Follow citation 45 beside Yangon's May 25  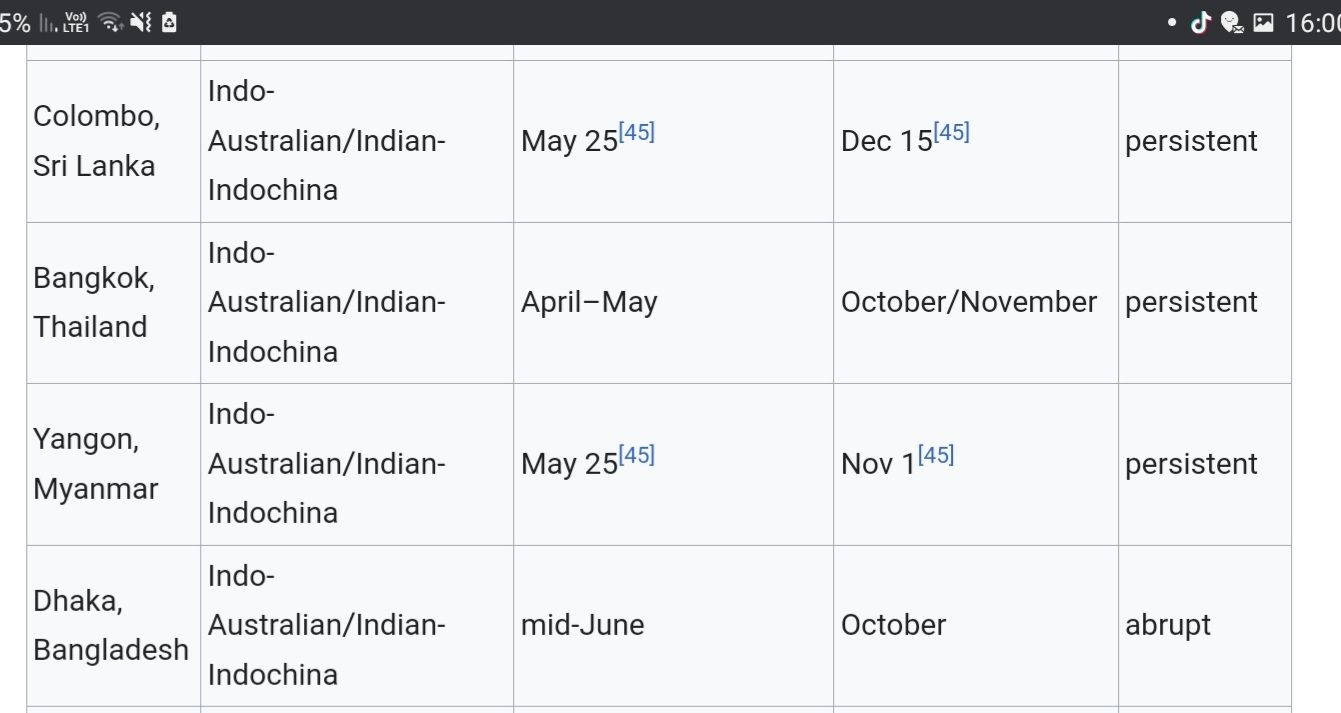pyautogui.click(x=636, y=456)
